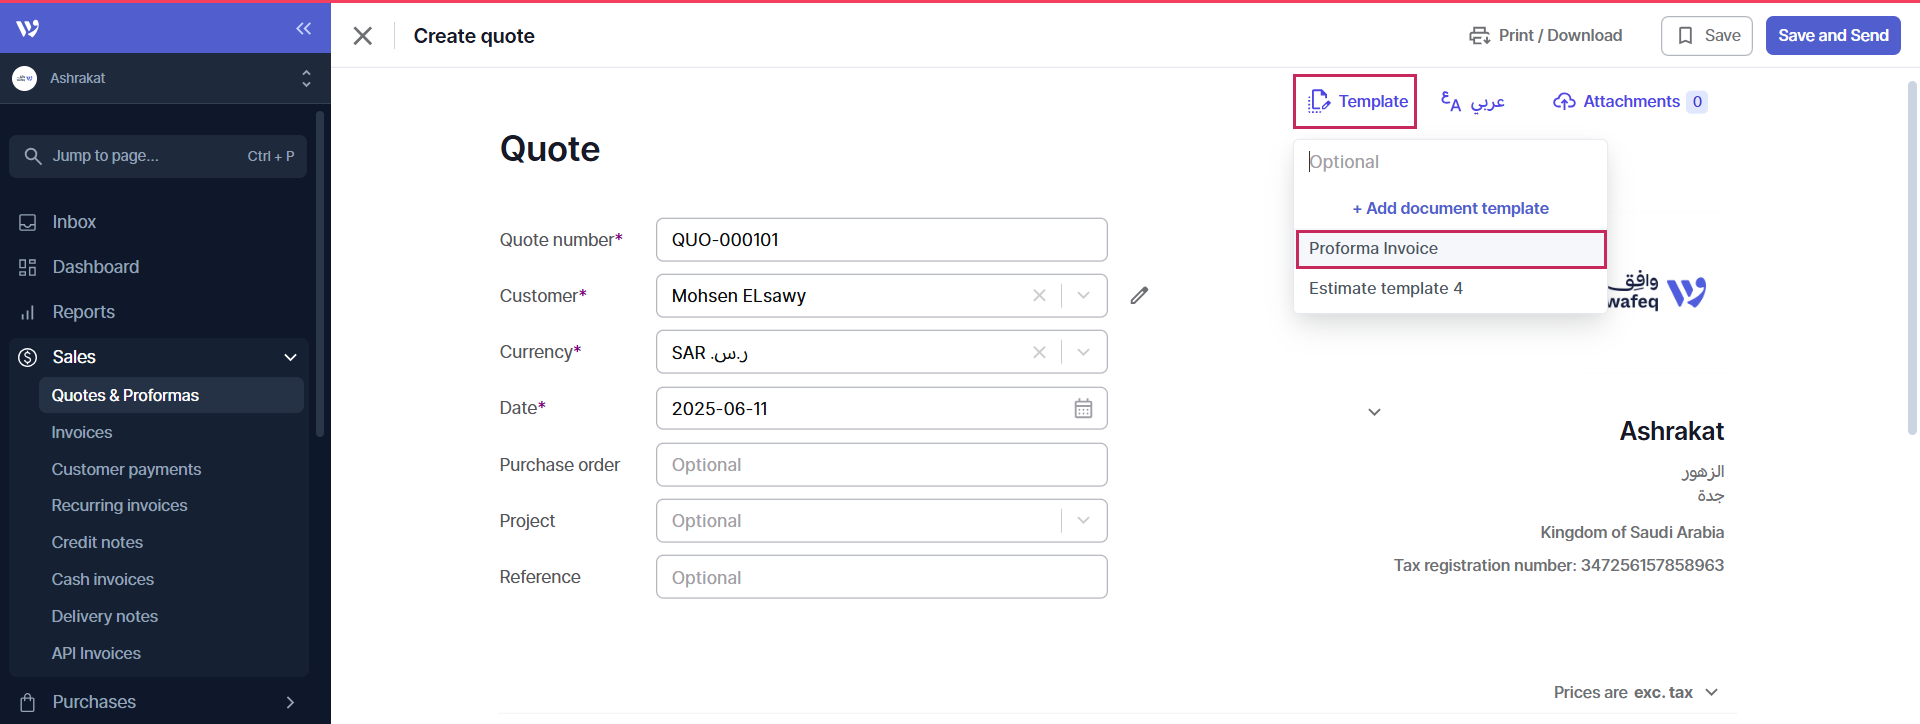Click the Wafeq logo in the sidebar
This screenshot has height=724, width=1920.
click(28, 28)
